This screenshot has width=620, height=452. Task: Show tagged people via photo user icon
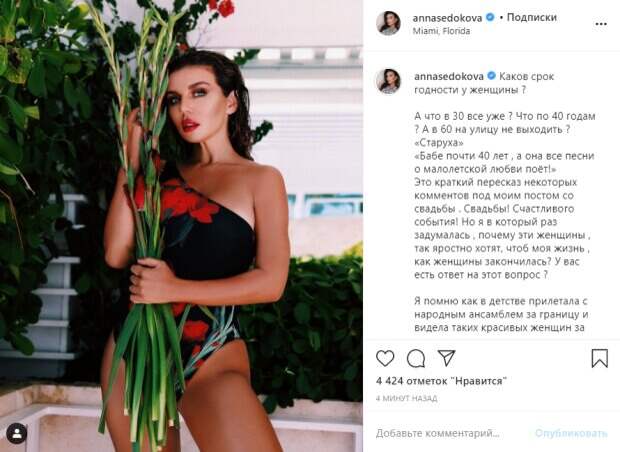tap(17, 433)
